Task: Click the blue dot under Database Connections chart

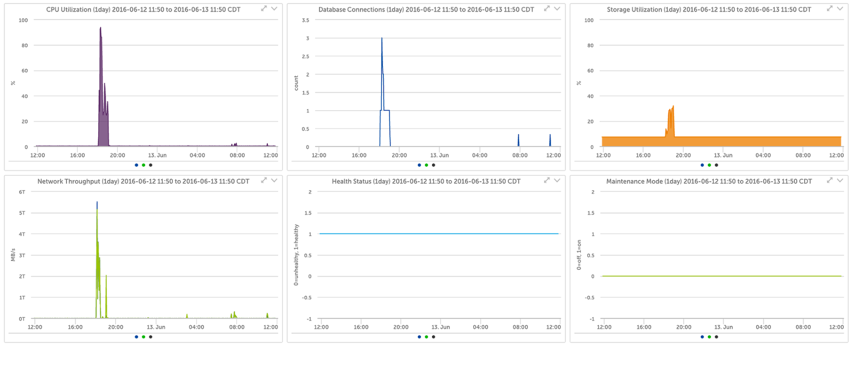Action: click(x=419, y=165)
